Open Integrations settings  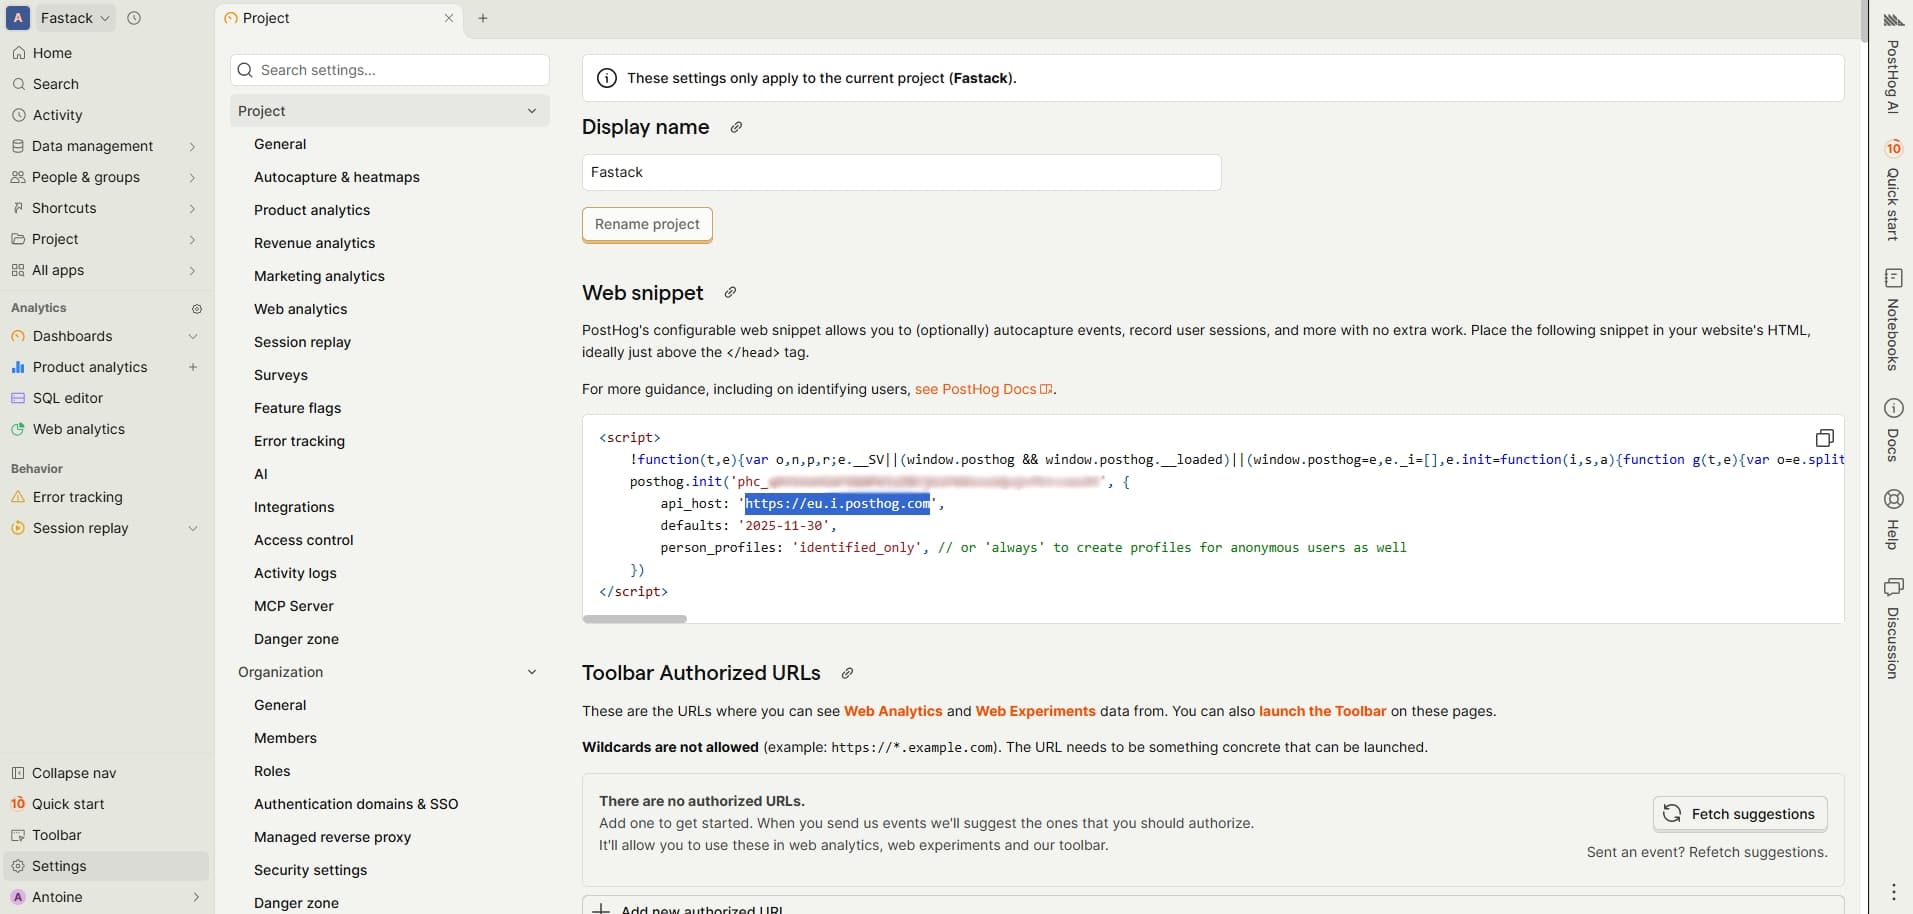(294, 507)
